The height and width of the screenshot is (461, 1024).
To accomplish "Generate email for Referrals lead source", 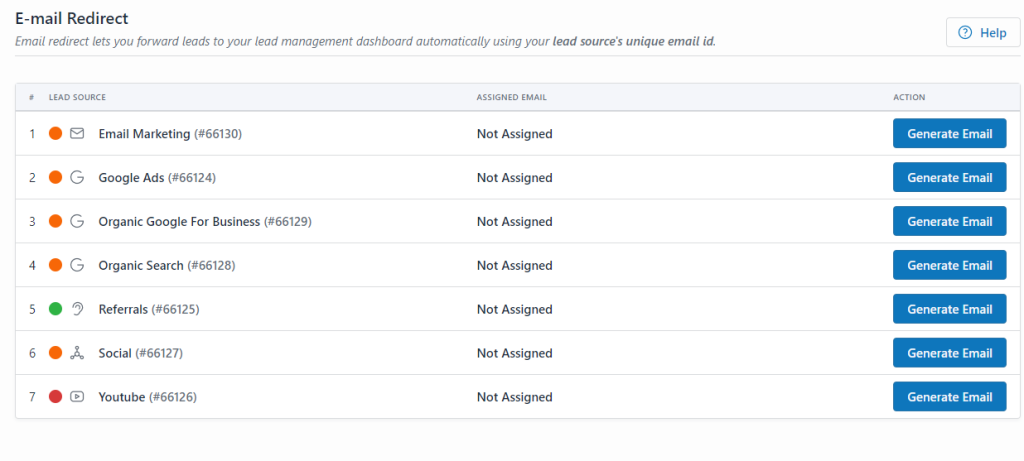I will [950, 309].
